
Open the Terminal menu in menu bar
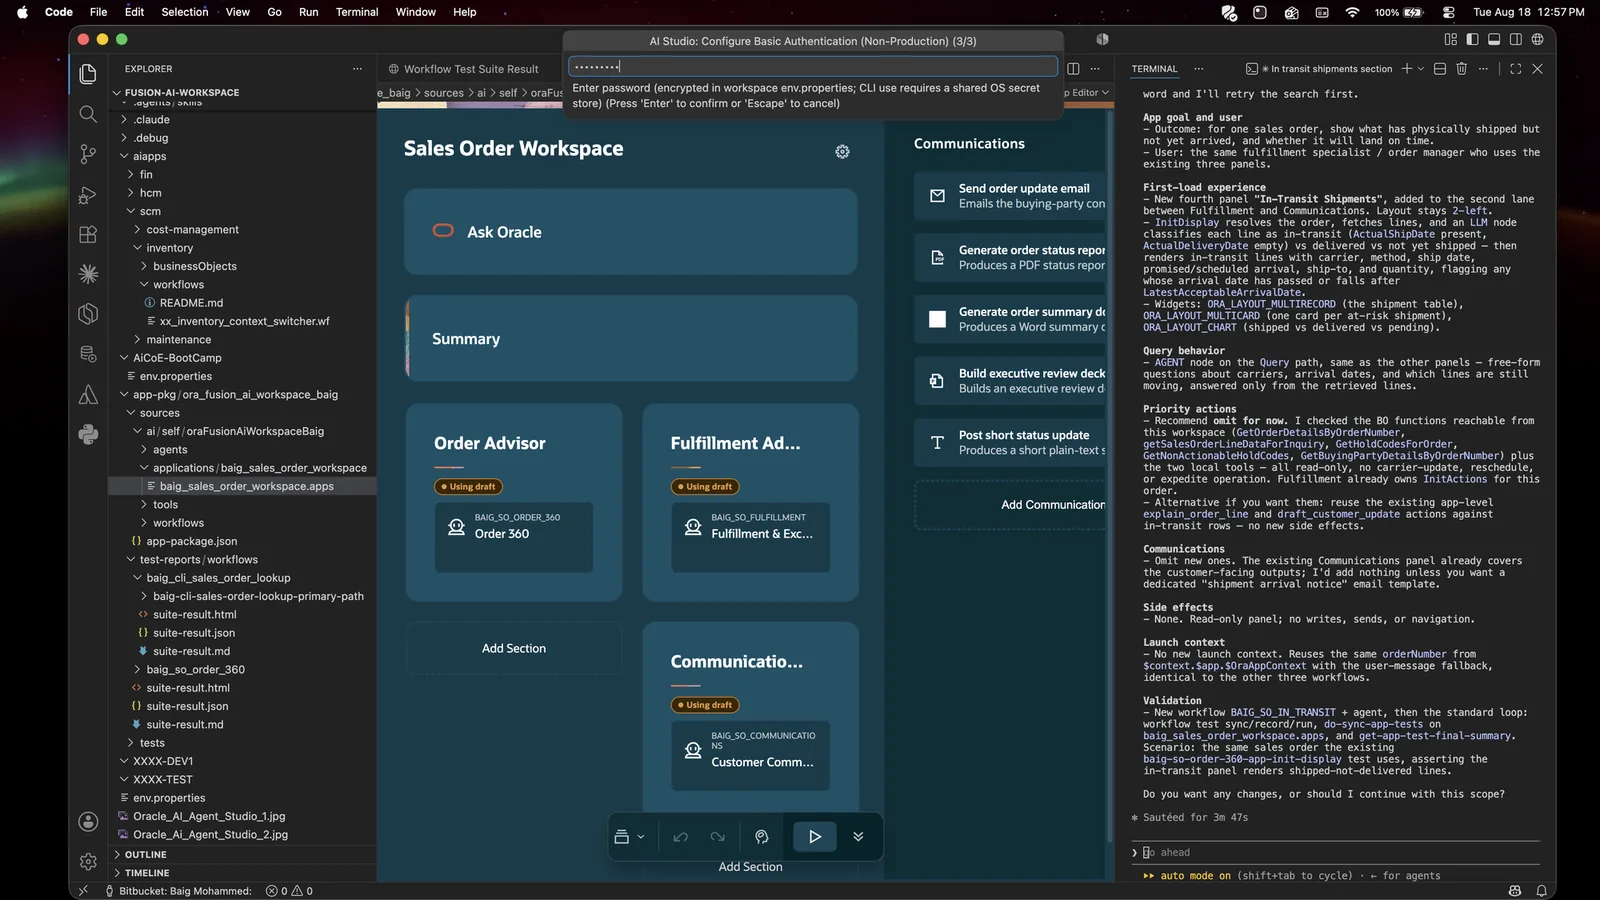click(x=357, y=12)
